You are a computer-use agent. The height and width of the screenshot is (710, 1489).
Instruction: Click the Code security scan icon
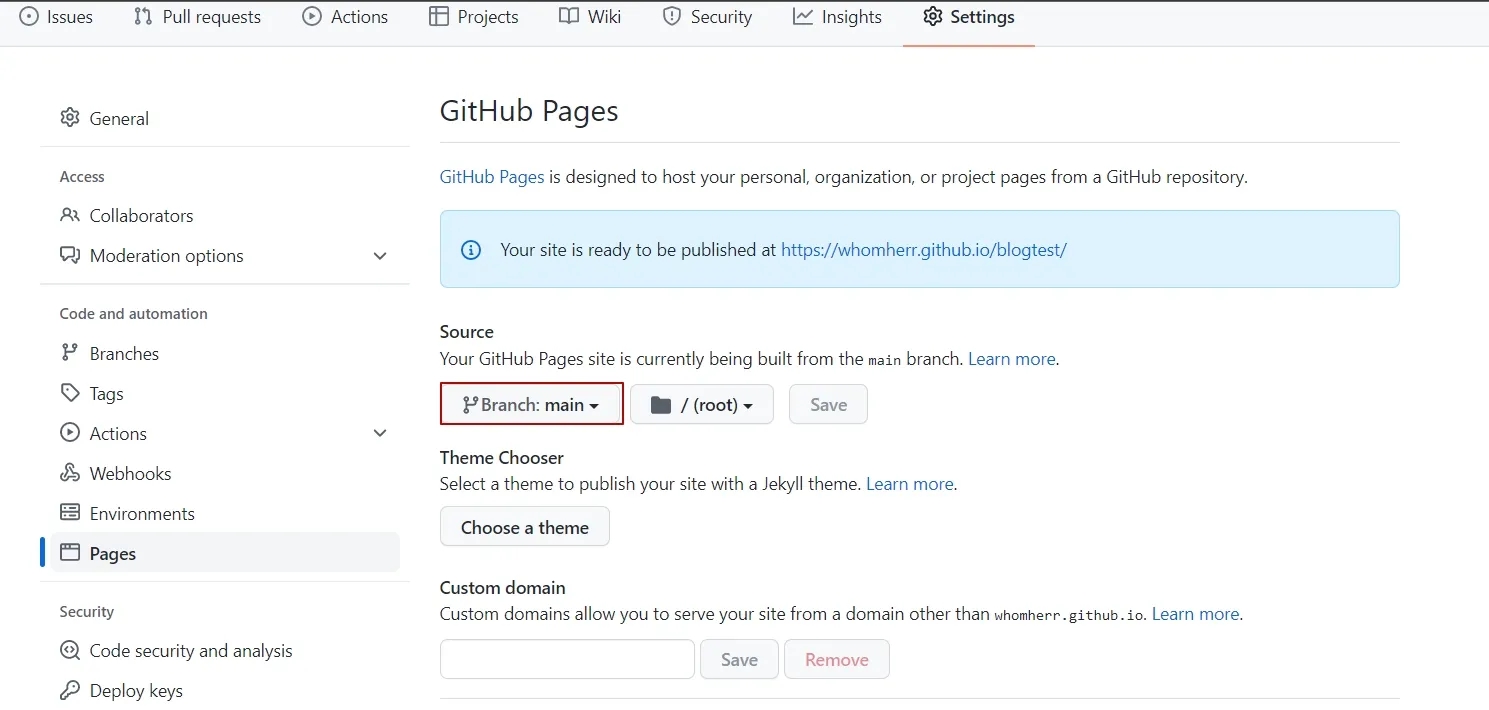(70, 650)
